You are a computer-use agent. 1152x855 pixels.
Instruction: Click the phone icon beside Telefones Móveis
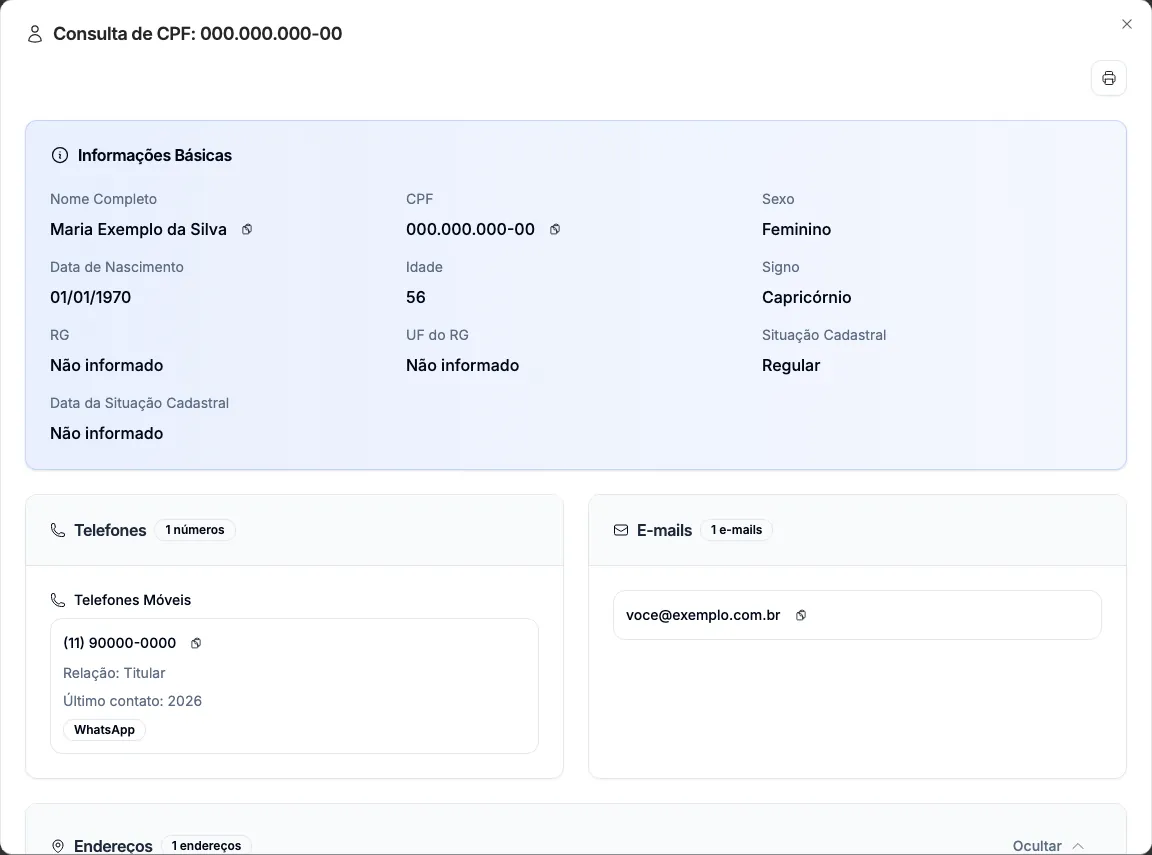(57, 600)
